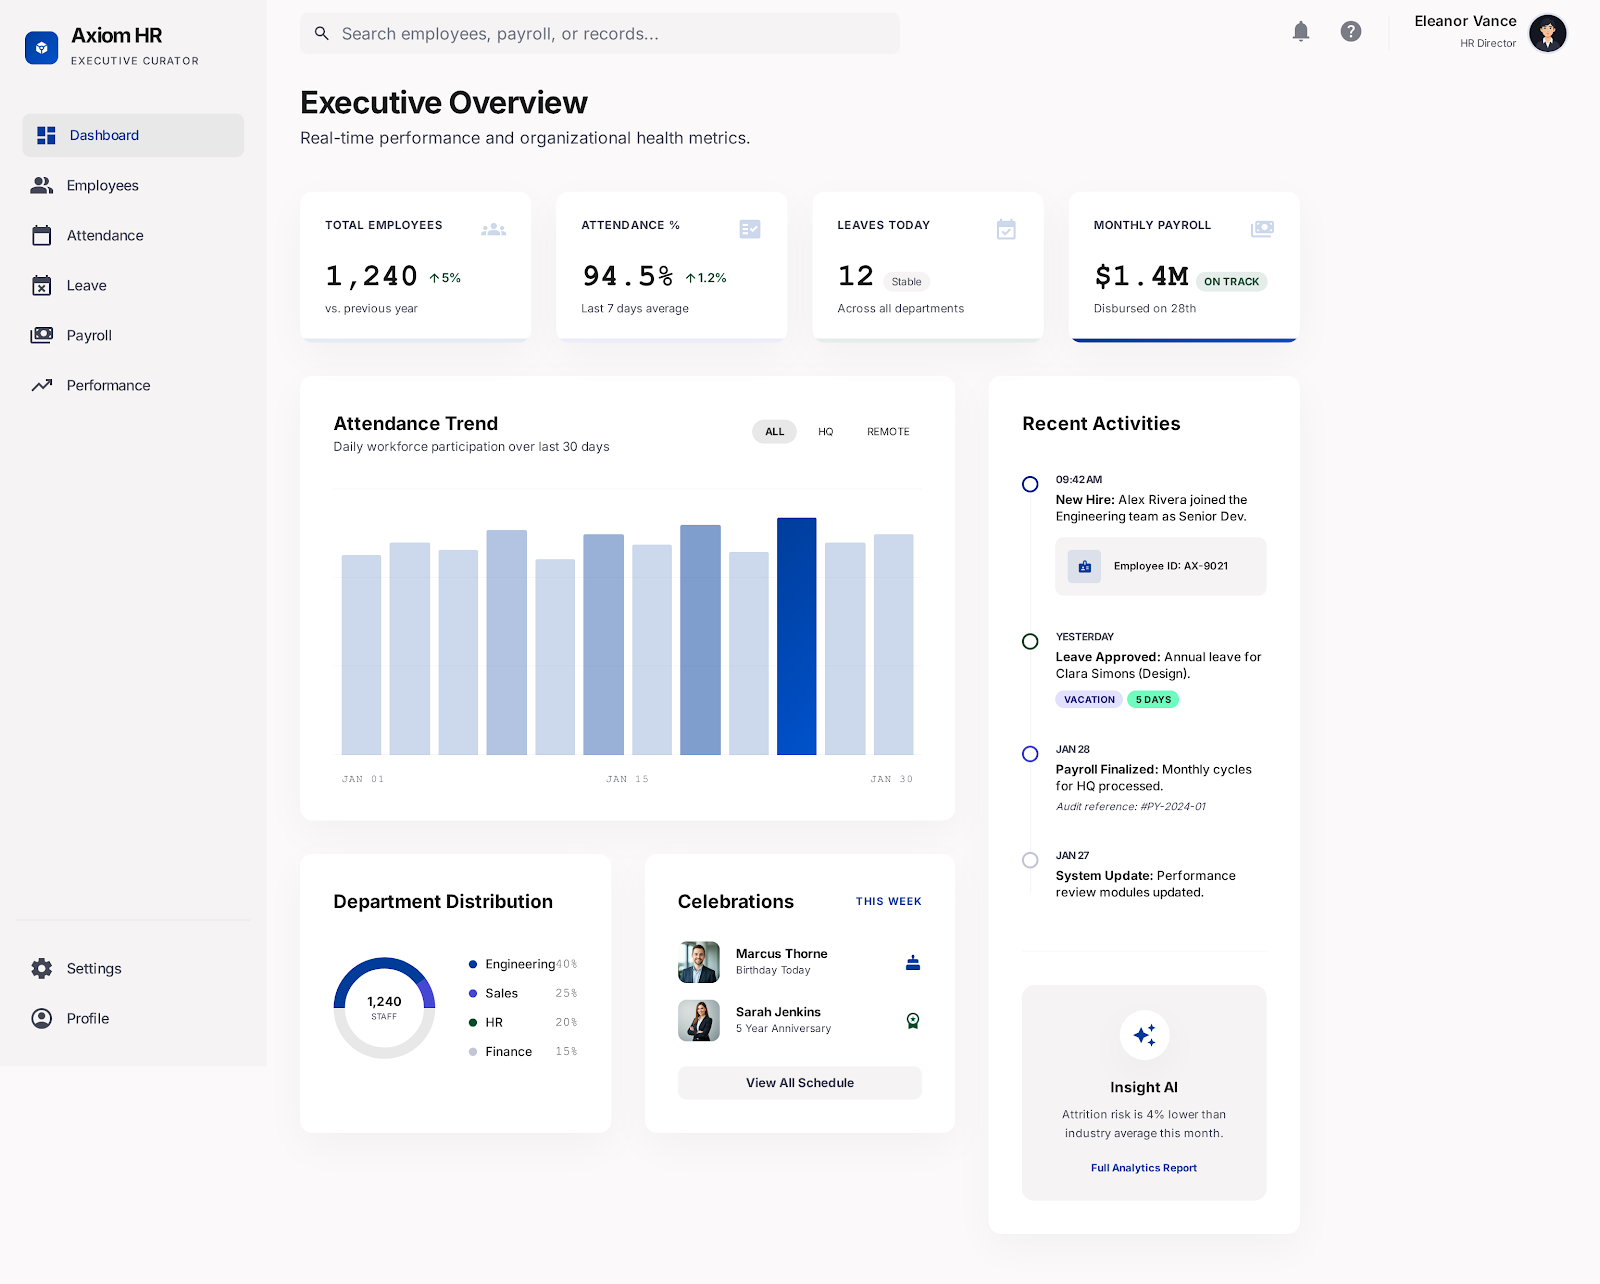The image size is (1600, 1284).
Task: Click the employee search field
Action: (599, 33)
